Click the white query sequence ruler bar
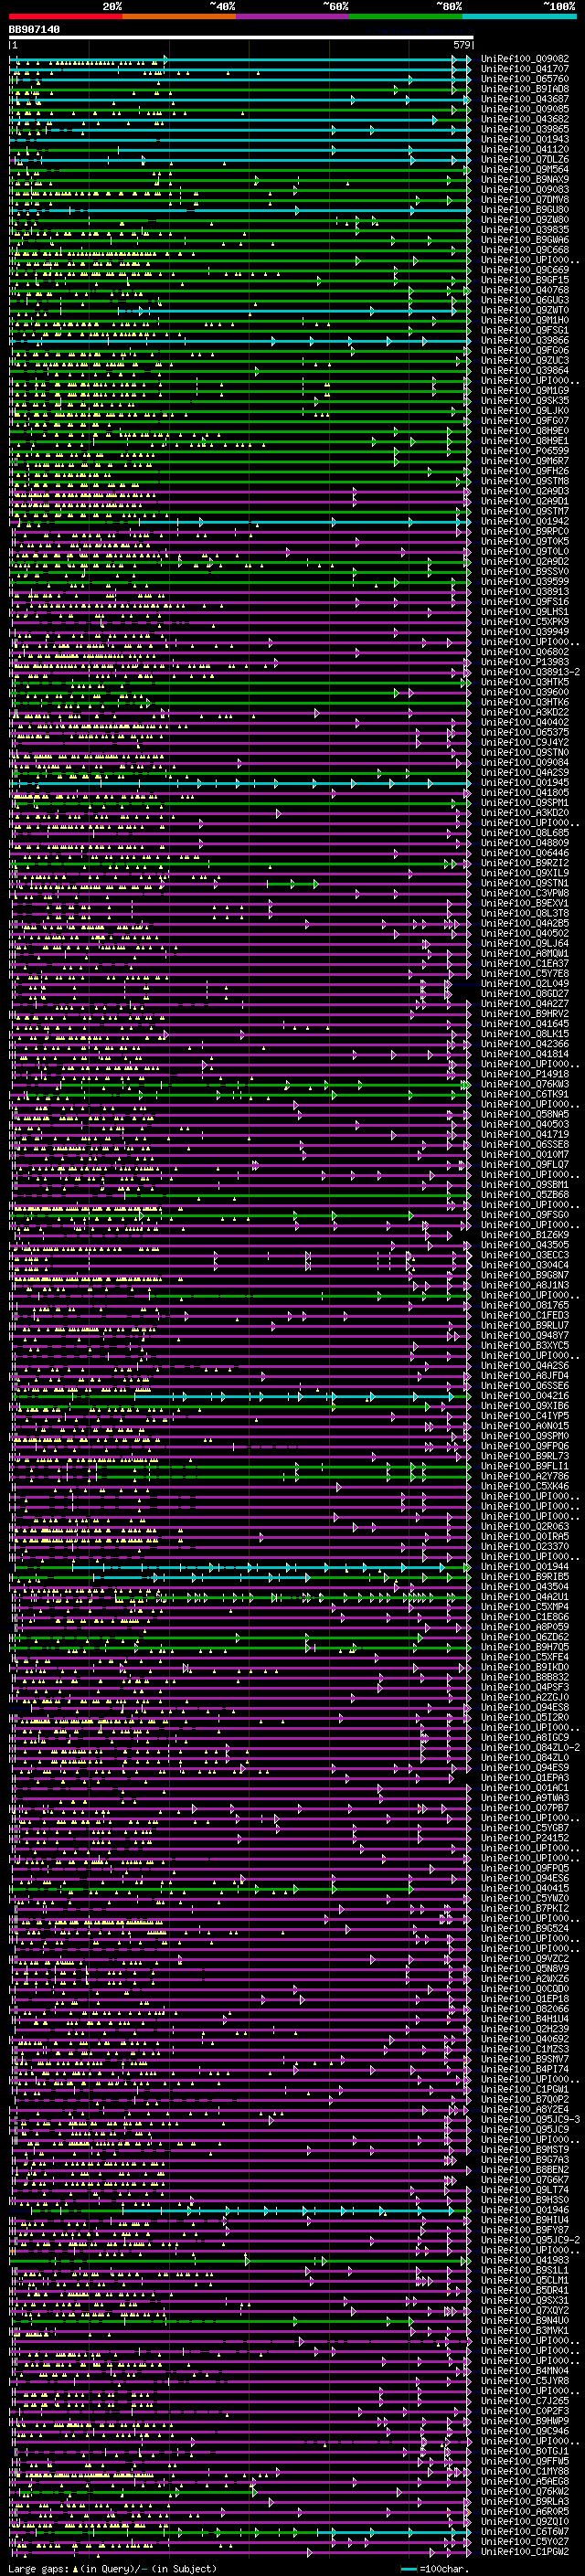Screen dimensions: 585x2576 tap(241, 38)
